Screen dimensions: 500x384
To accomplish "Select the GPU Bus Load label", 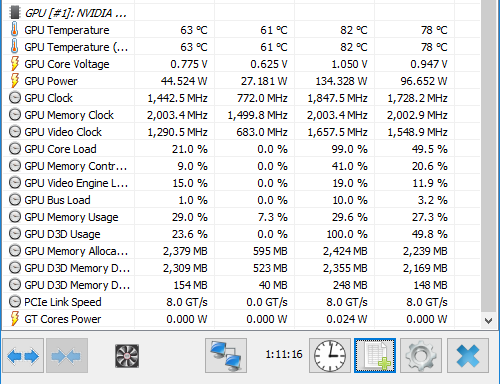I will click(57, 200).
